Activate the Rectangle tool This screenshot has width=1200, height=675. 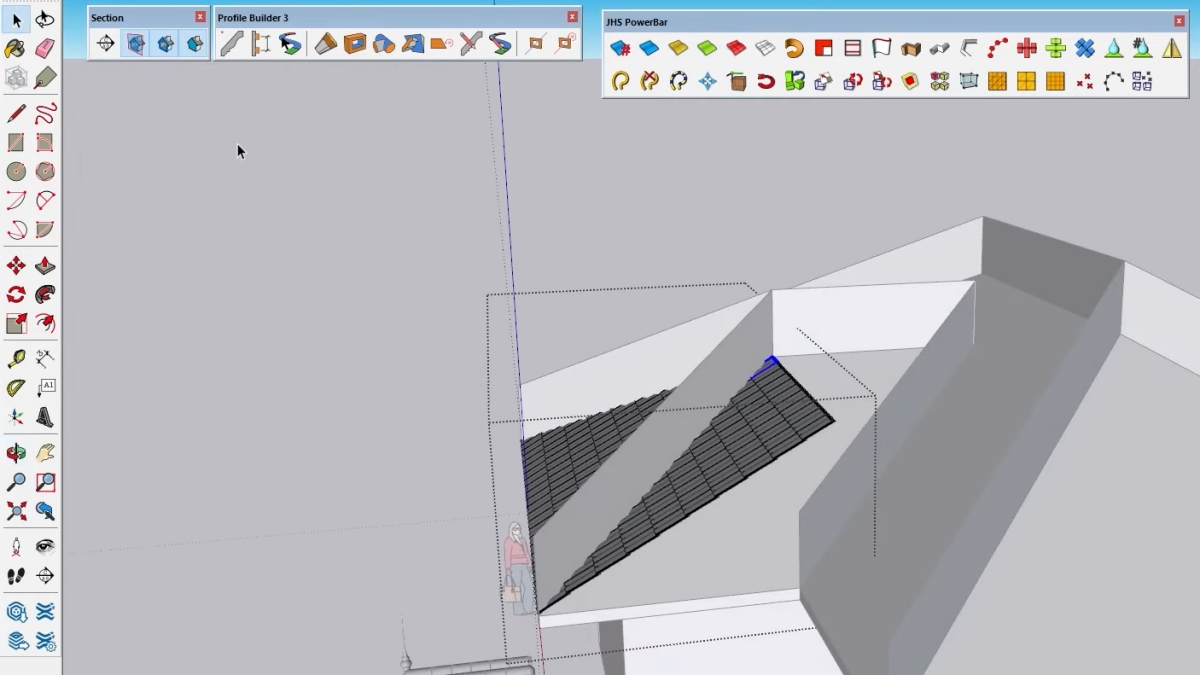pyautogui.click(x=16, y=142)
